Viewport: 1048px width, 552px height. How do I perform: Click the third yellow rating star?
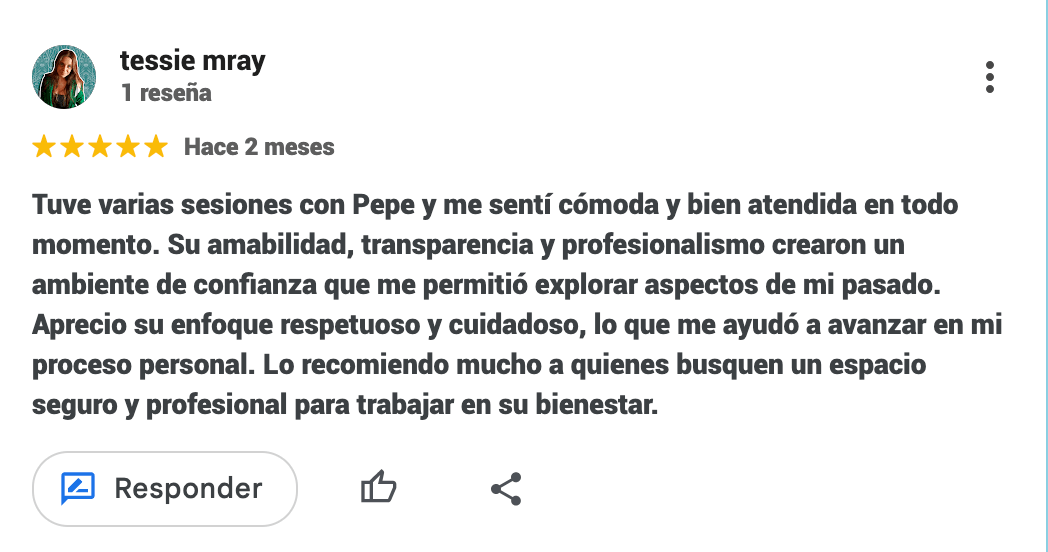100,148
